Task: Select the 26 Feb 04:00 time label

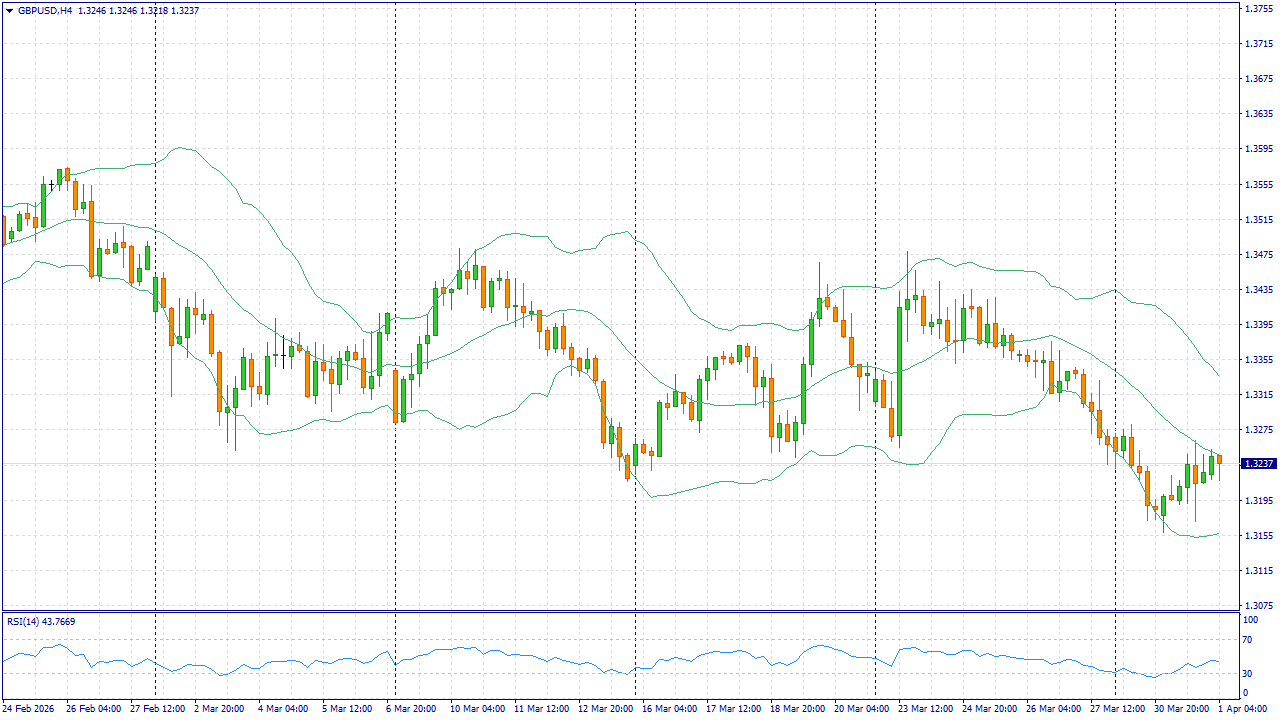Action: click(x=94, y=708)
